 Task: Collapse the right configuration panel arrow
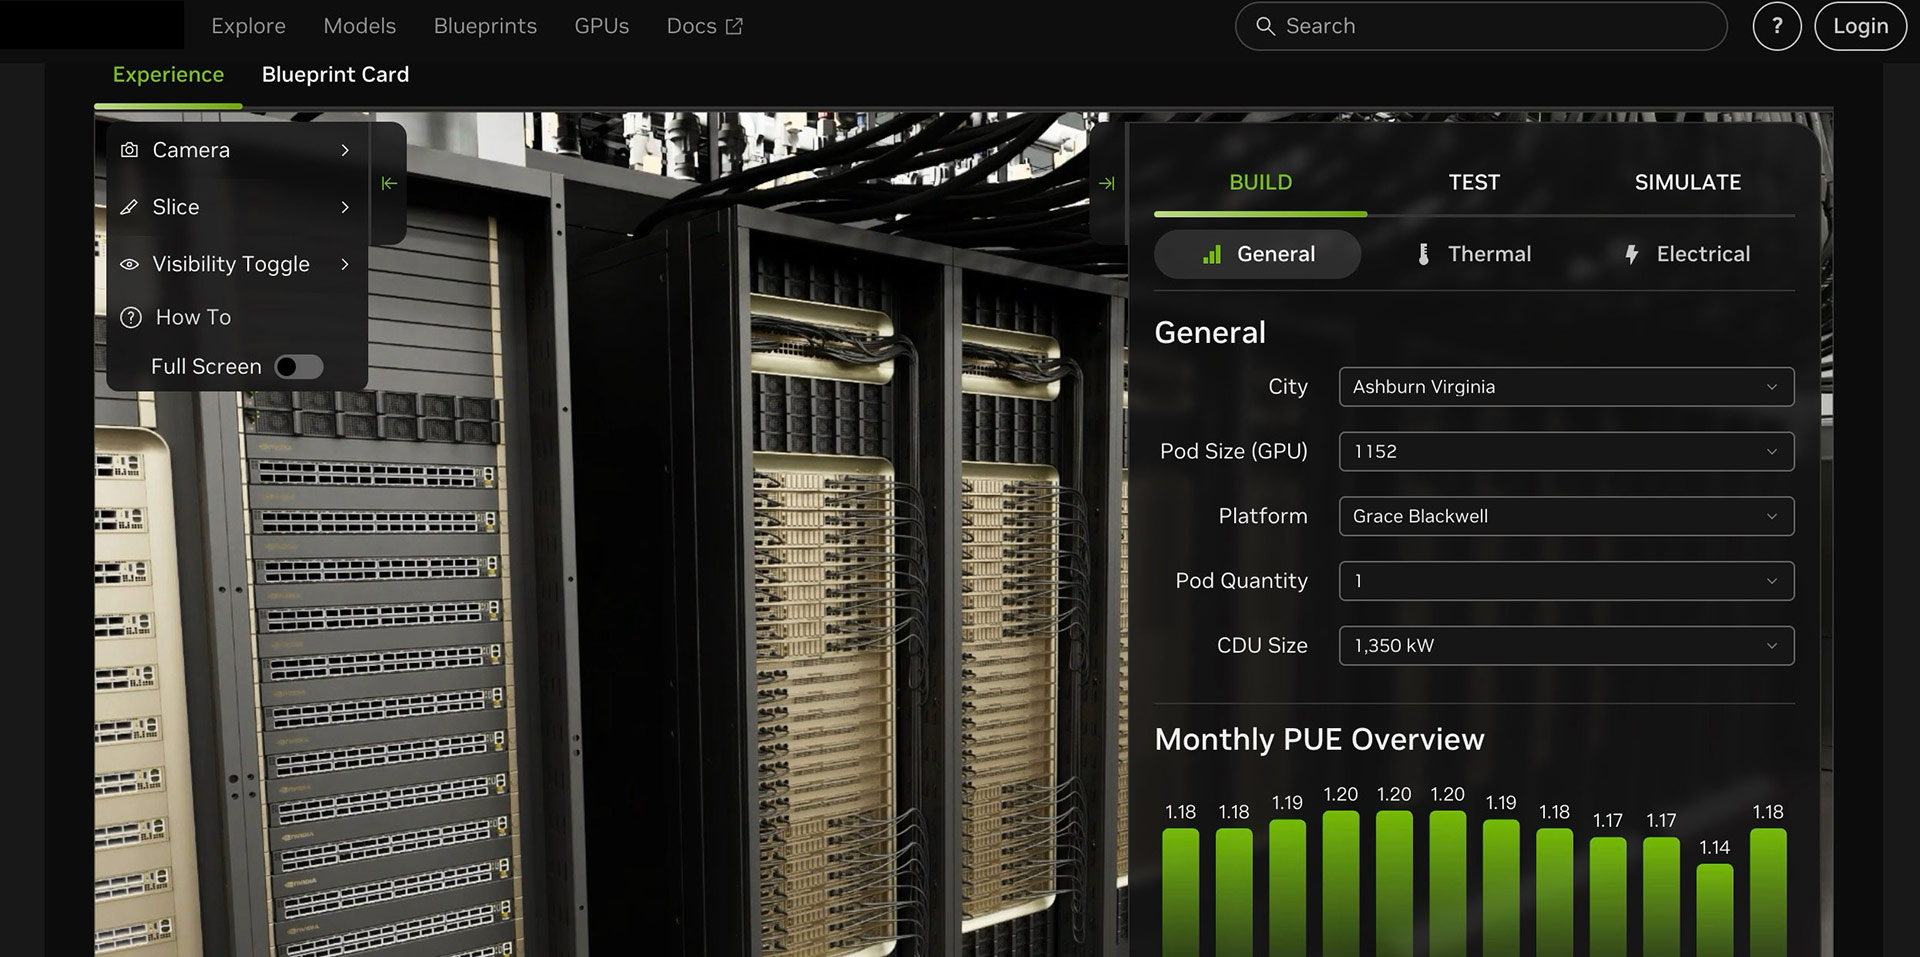click(1106, 183)
